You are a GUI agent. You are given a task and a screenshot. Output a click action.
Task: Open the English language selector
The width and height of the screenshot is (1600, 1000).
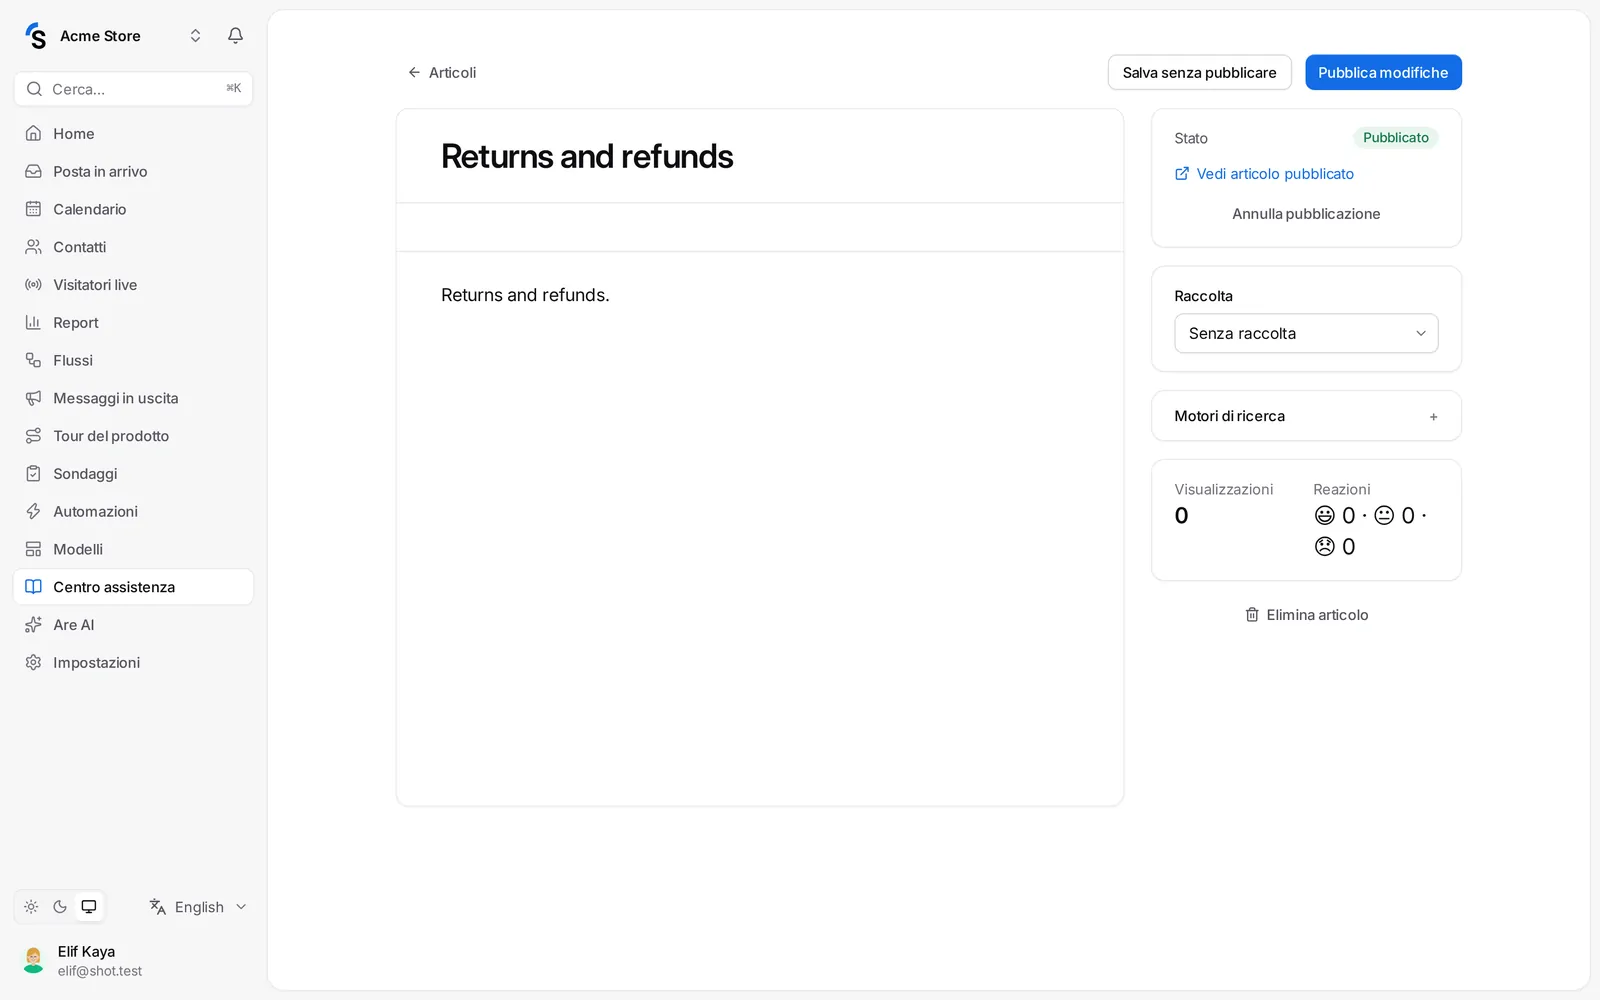(x=198, y=907)
